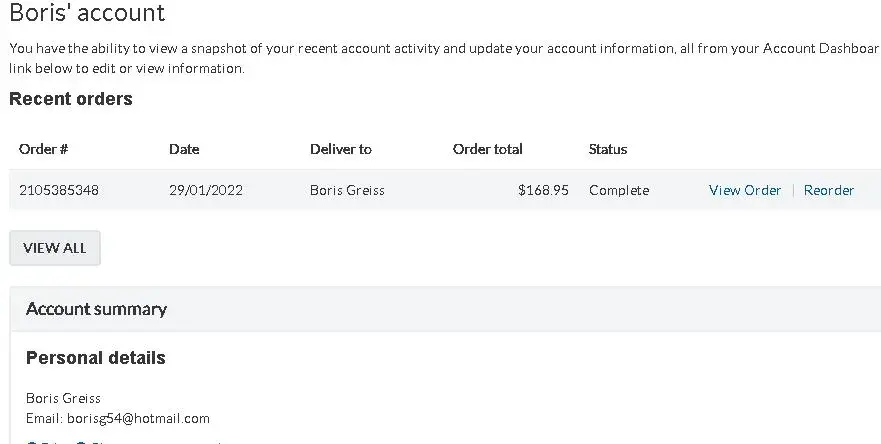Screen dimensions: 881x444
Task: Click the $168.95 order total
Action: 543,190
